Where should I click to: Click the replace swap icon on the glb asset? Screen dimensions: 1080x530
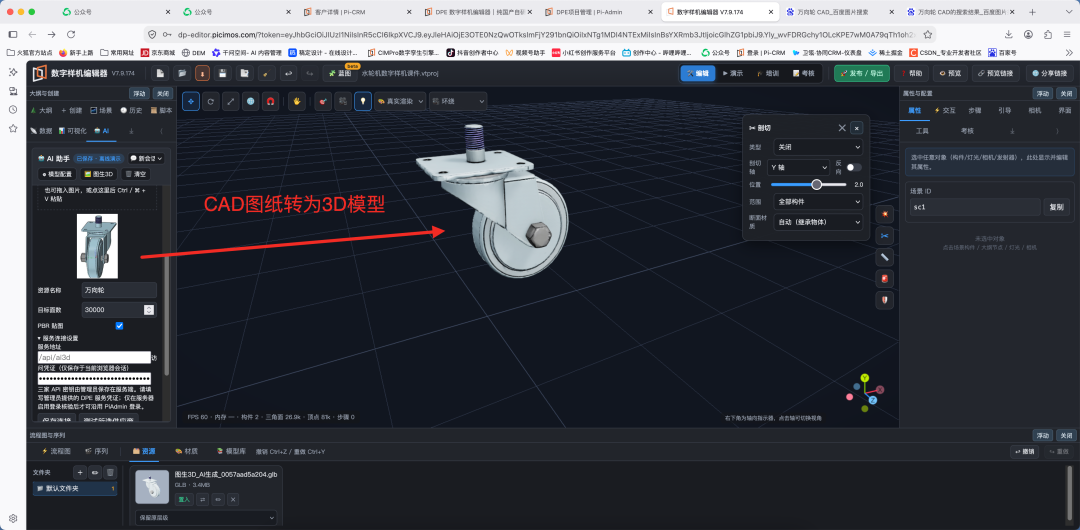(202, 499)
